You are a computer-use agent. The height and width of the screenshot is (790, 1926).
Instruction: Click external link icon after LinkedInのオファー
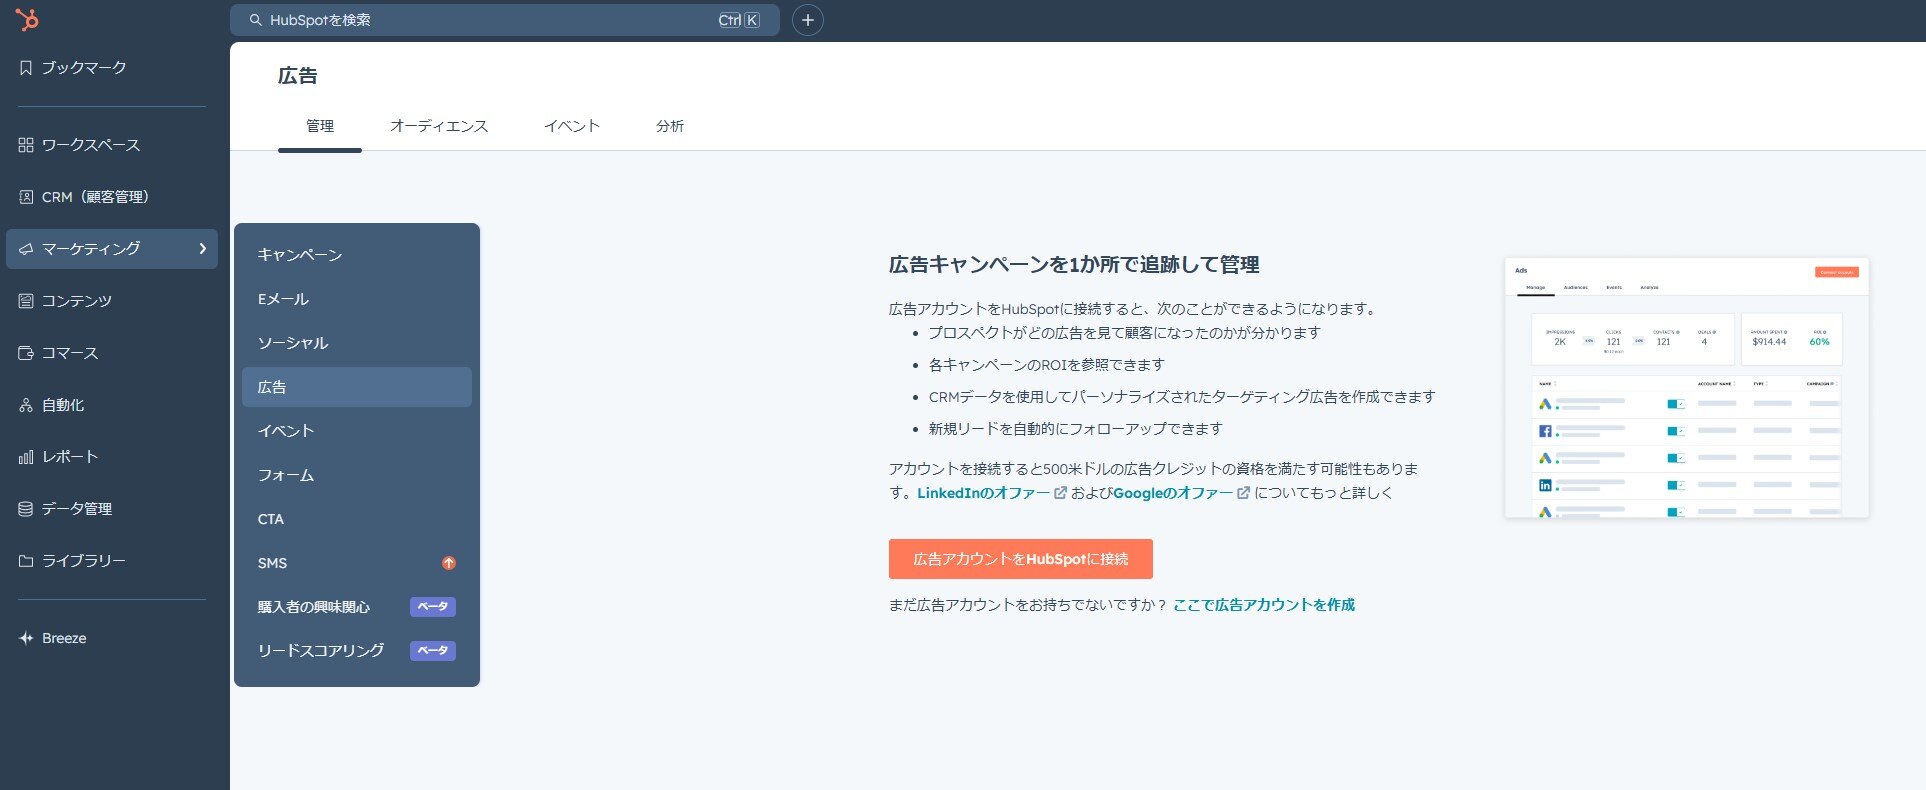pyautogui.click(x=1061, y=493)
